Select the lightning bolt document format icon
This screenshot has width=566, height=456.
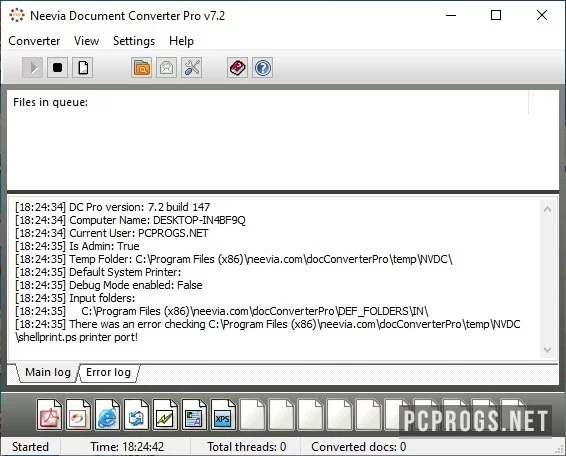coord(165,415)
